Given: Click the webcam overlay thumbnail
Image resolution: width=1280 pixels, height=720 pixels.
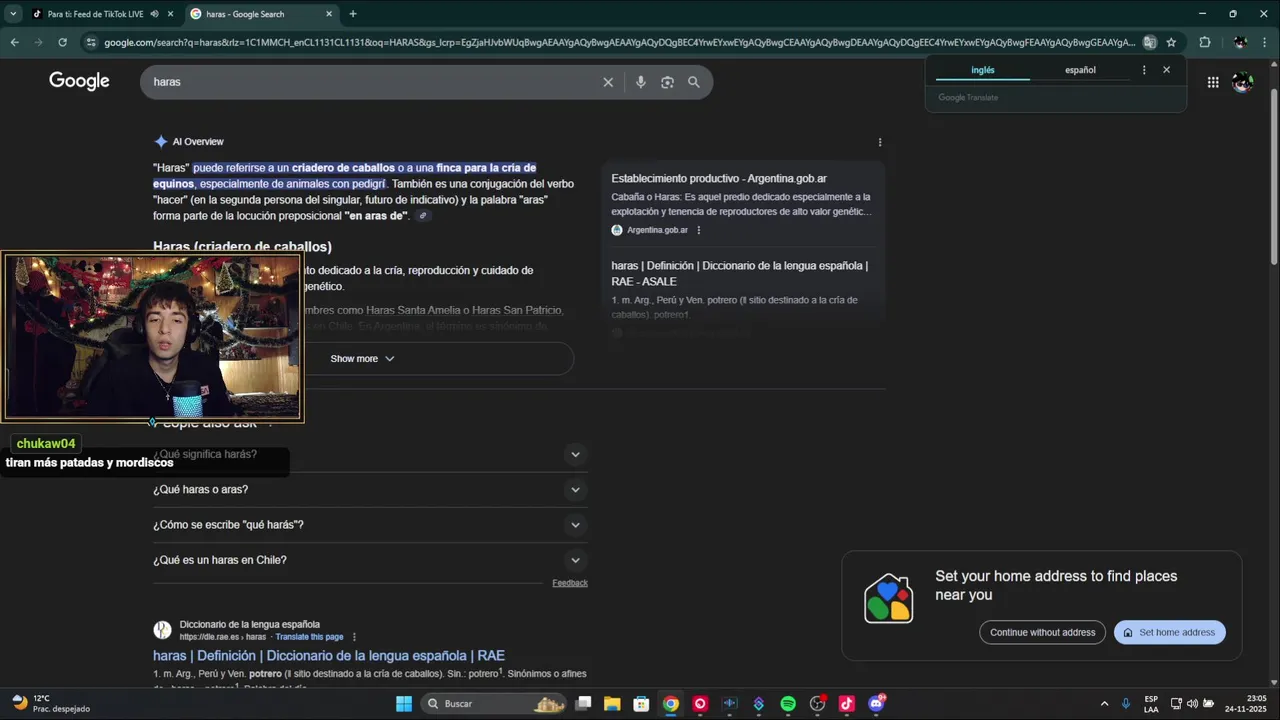Looking at the screenshot, I should 153,337.
